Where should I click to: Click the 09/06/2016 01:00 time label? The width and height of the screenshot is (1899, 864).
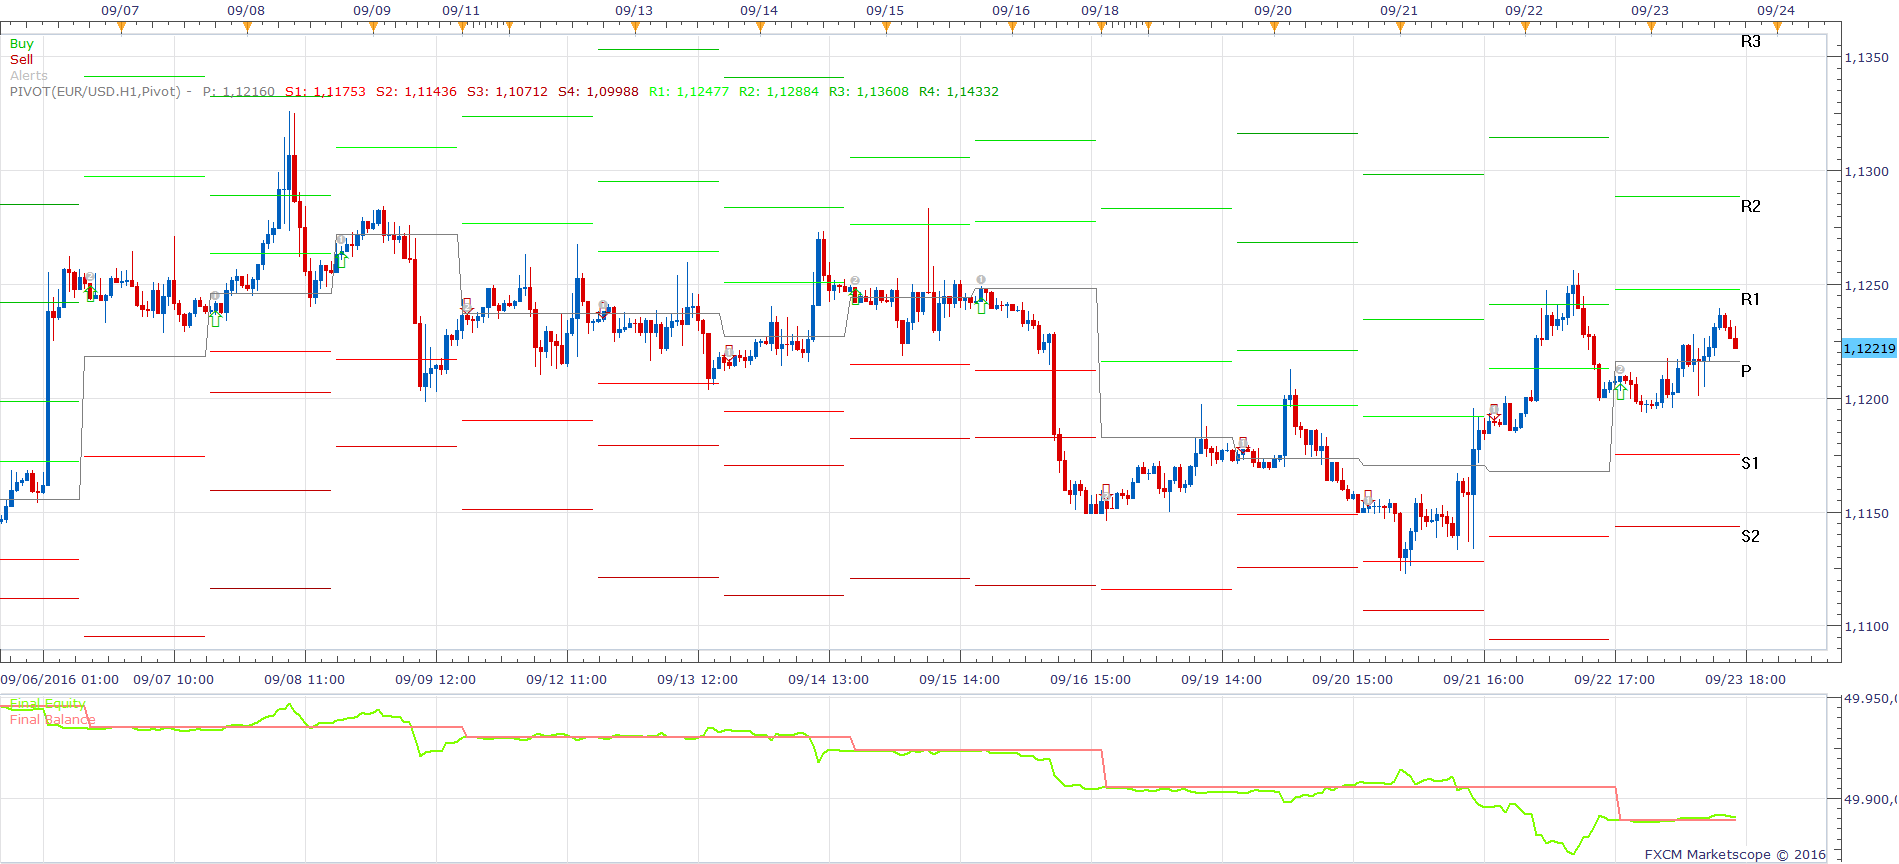(x=60, y=680)
